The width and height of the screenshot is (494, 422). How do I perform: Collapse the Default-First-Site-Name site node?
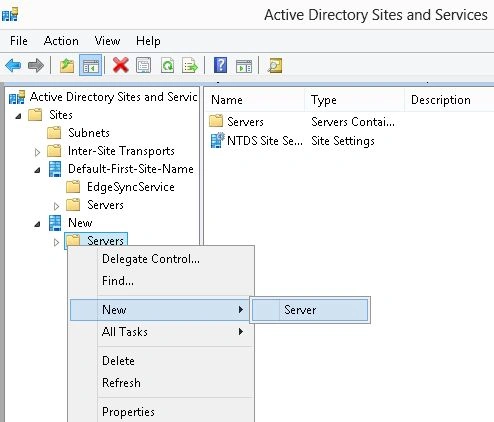click(37, 170)
